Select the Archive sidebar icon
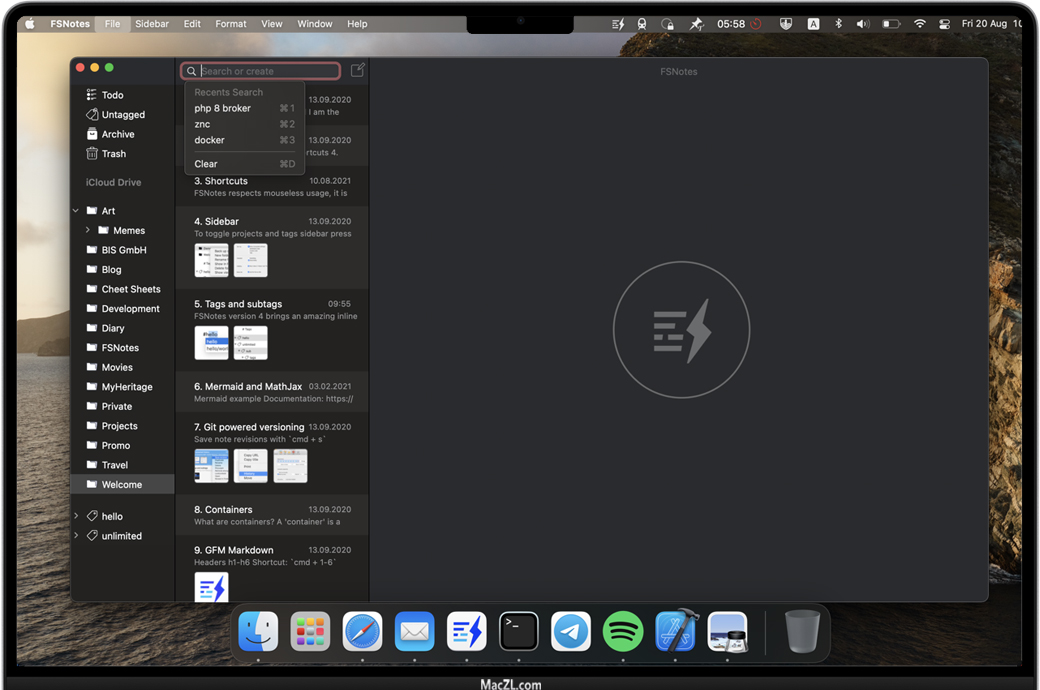The width and height of the screenshot is (1040, 690). pyautogui.click(x=92, y=134)
